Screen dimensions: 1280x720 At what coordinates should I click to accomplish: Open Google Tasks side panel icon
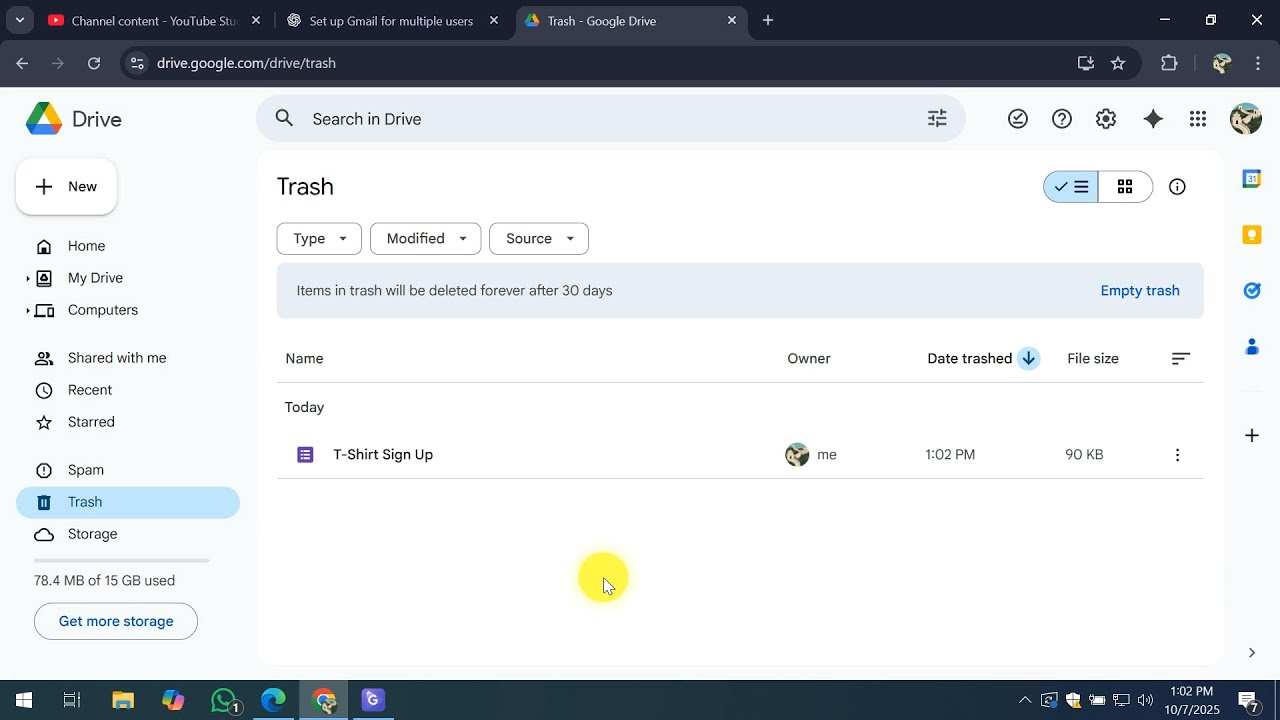point(1252,291)
